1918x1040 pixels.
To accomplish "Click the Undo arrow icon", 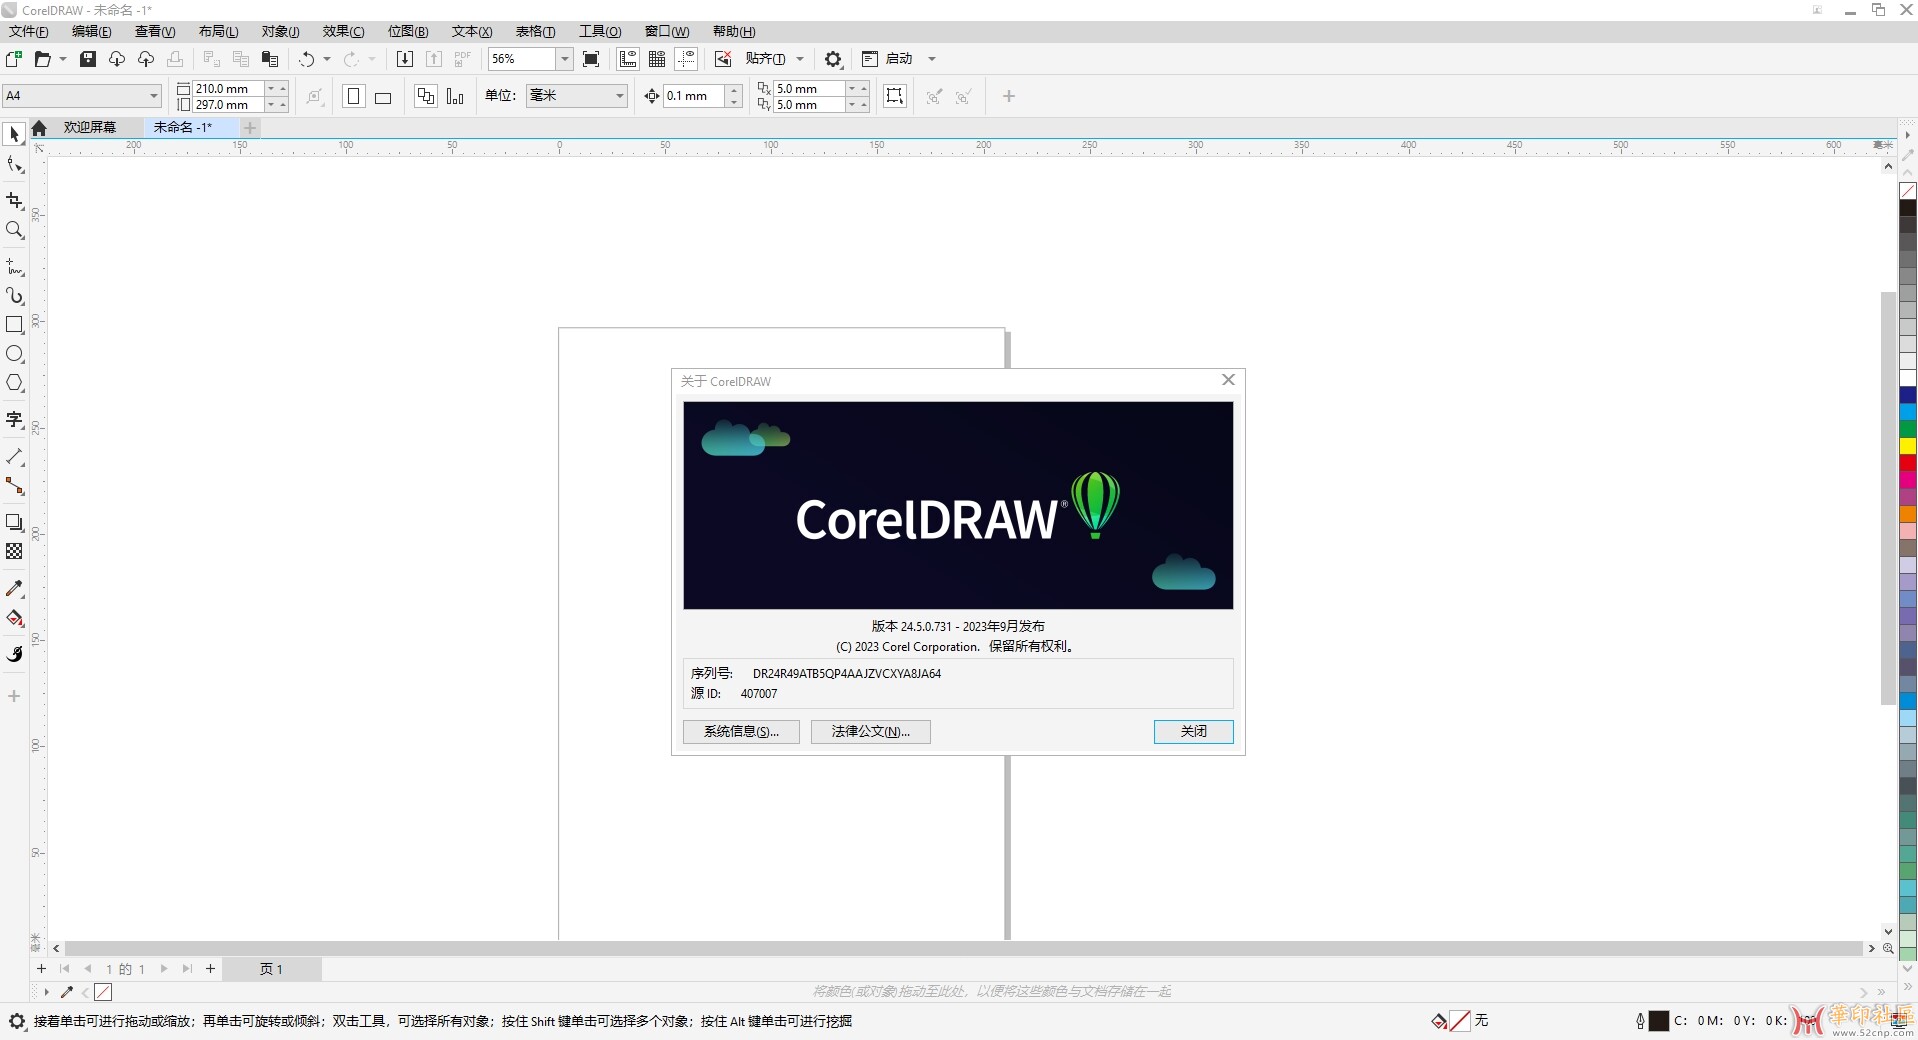I will [x=306, y=59].
